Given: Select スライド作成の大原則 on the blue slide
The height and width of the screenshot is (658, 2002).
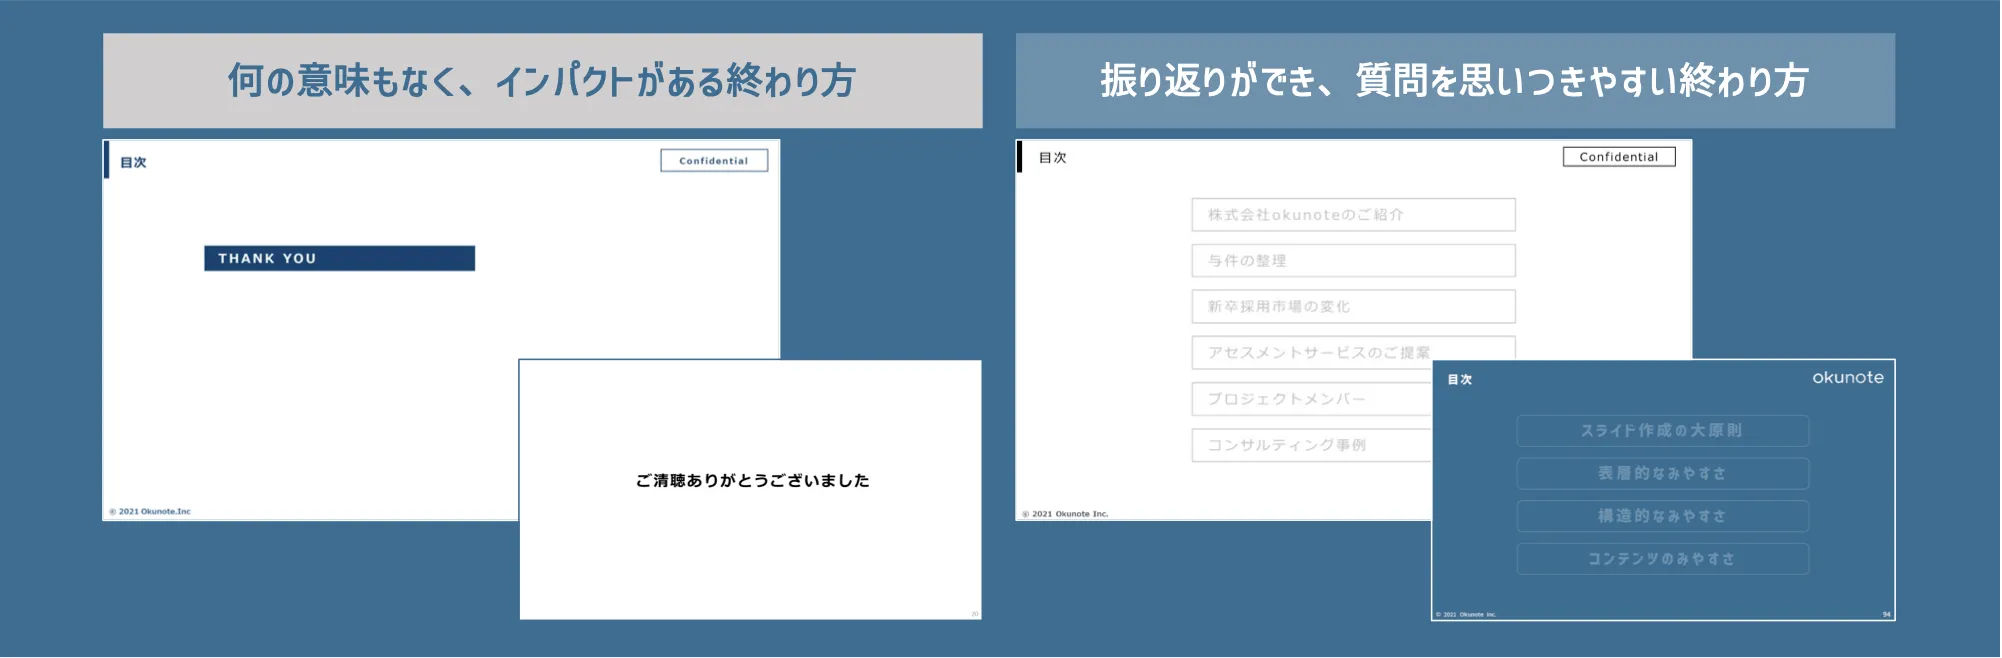Looking at the screenshot, I should coord(1661,431).
